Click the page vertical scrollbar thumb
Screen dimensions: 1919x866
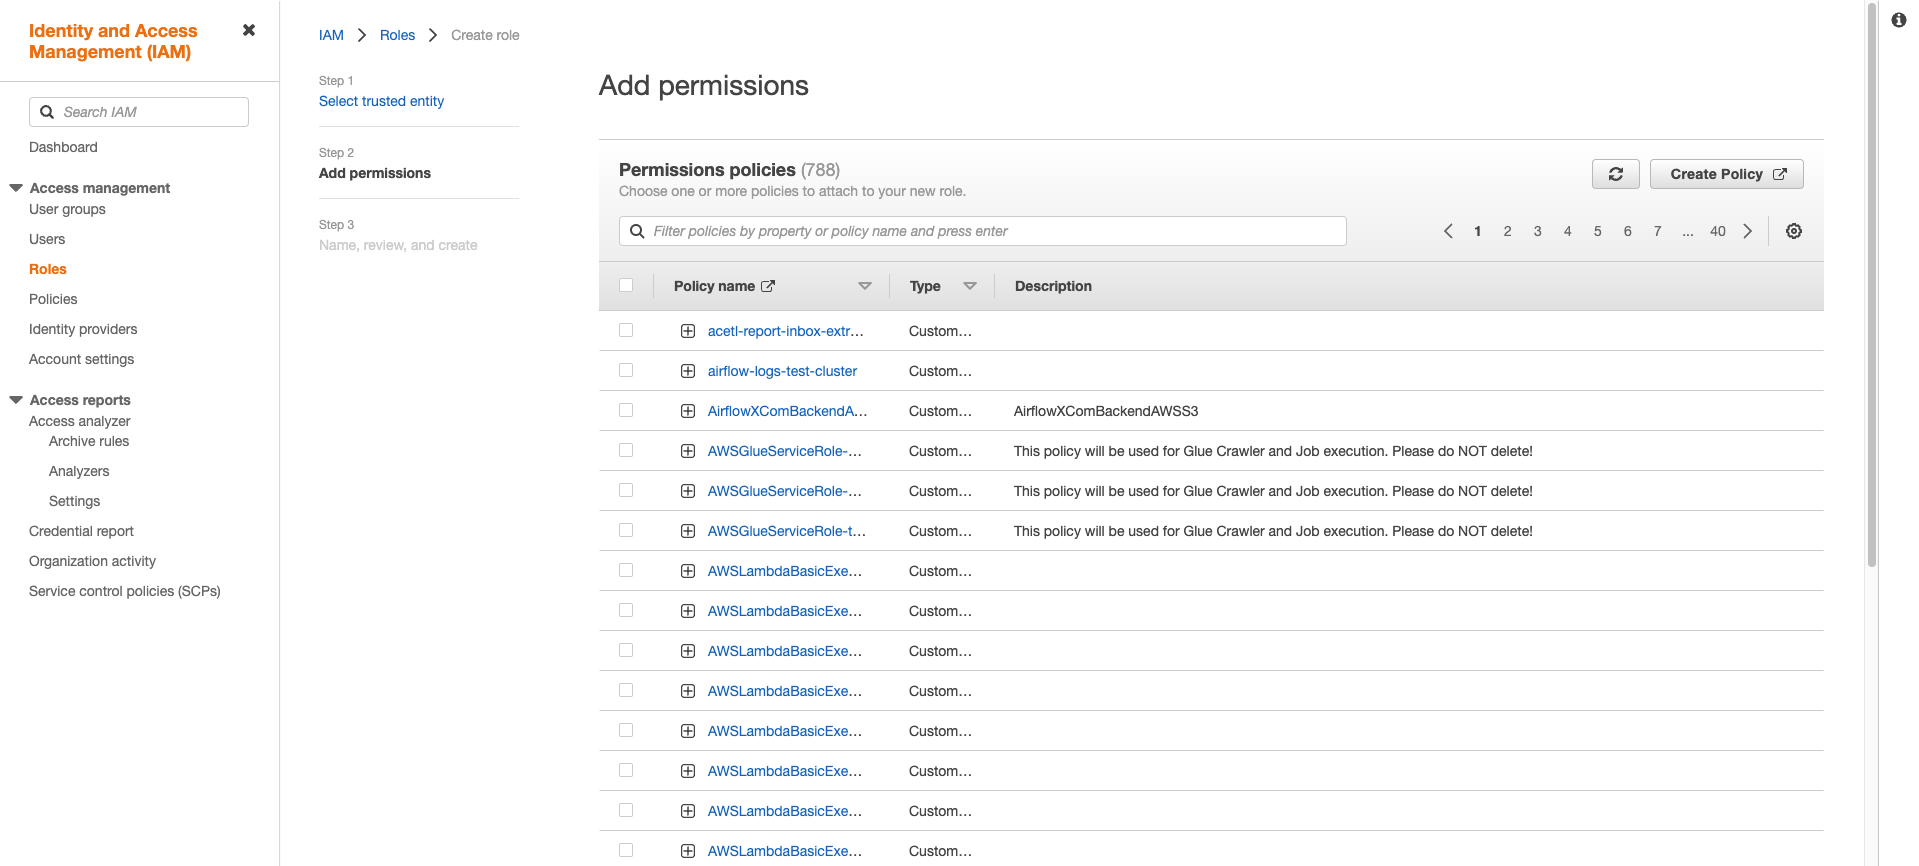click(x=1871, y=285)
